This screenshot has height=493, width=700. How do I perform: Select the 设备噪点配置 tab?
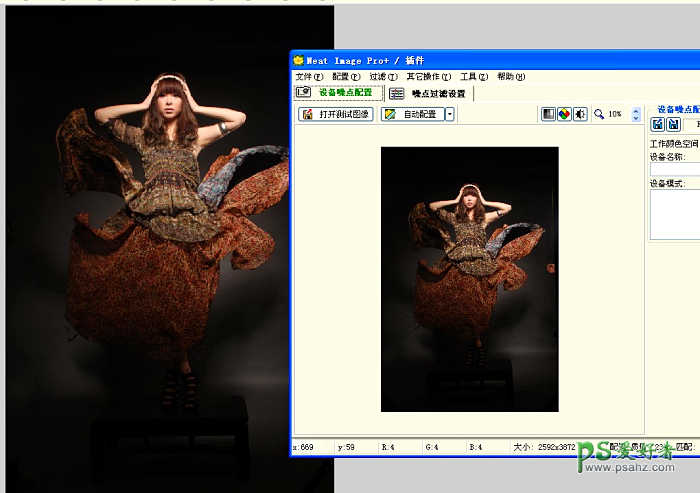click(x=336, y=93)
